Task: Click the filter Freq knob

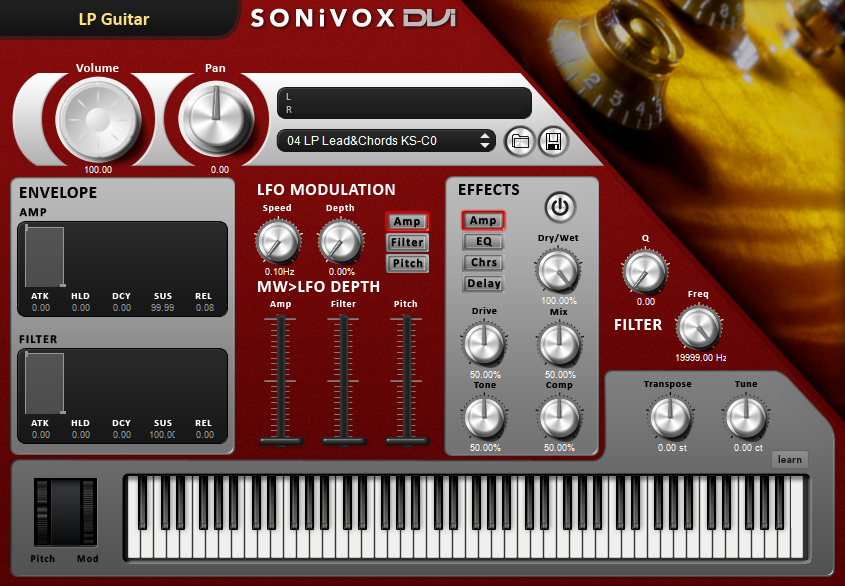Action: point(699,328)
